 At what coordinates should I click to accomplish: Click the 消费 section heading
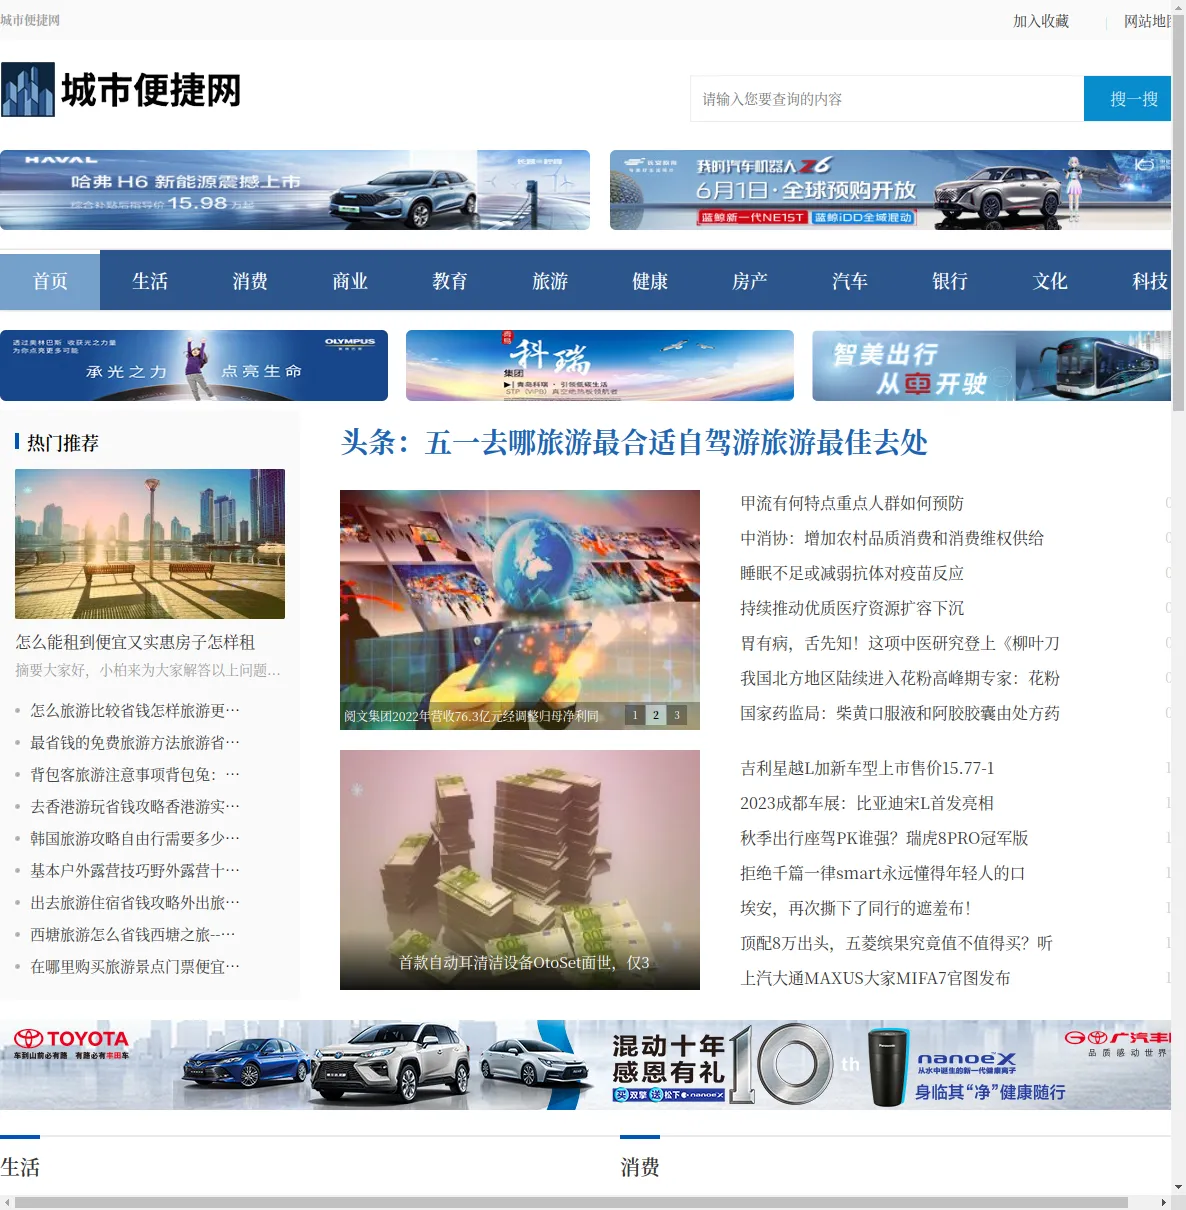(640, 1167)
